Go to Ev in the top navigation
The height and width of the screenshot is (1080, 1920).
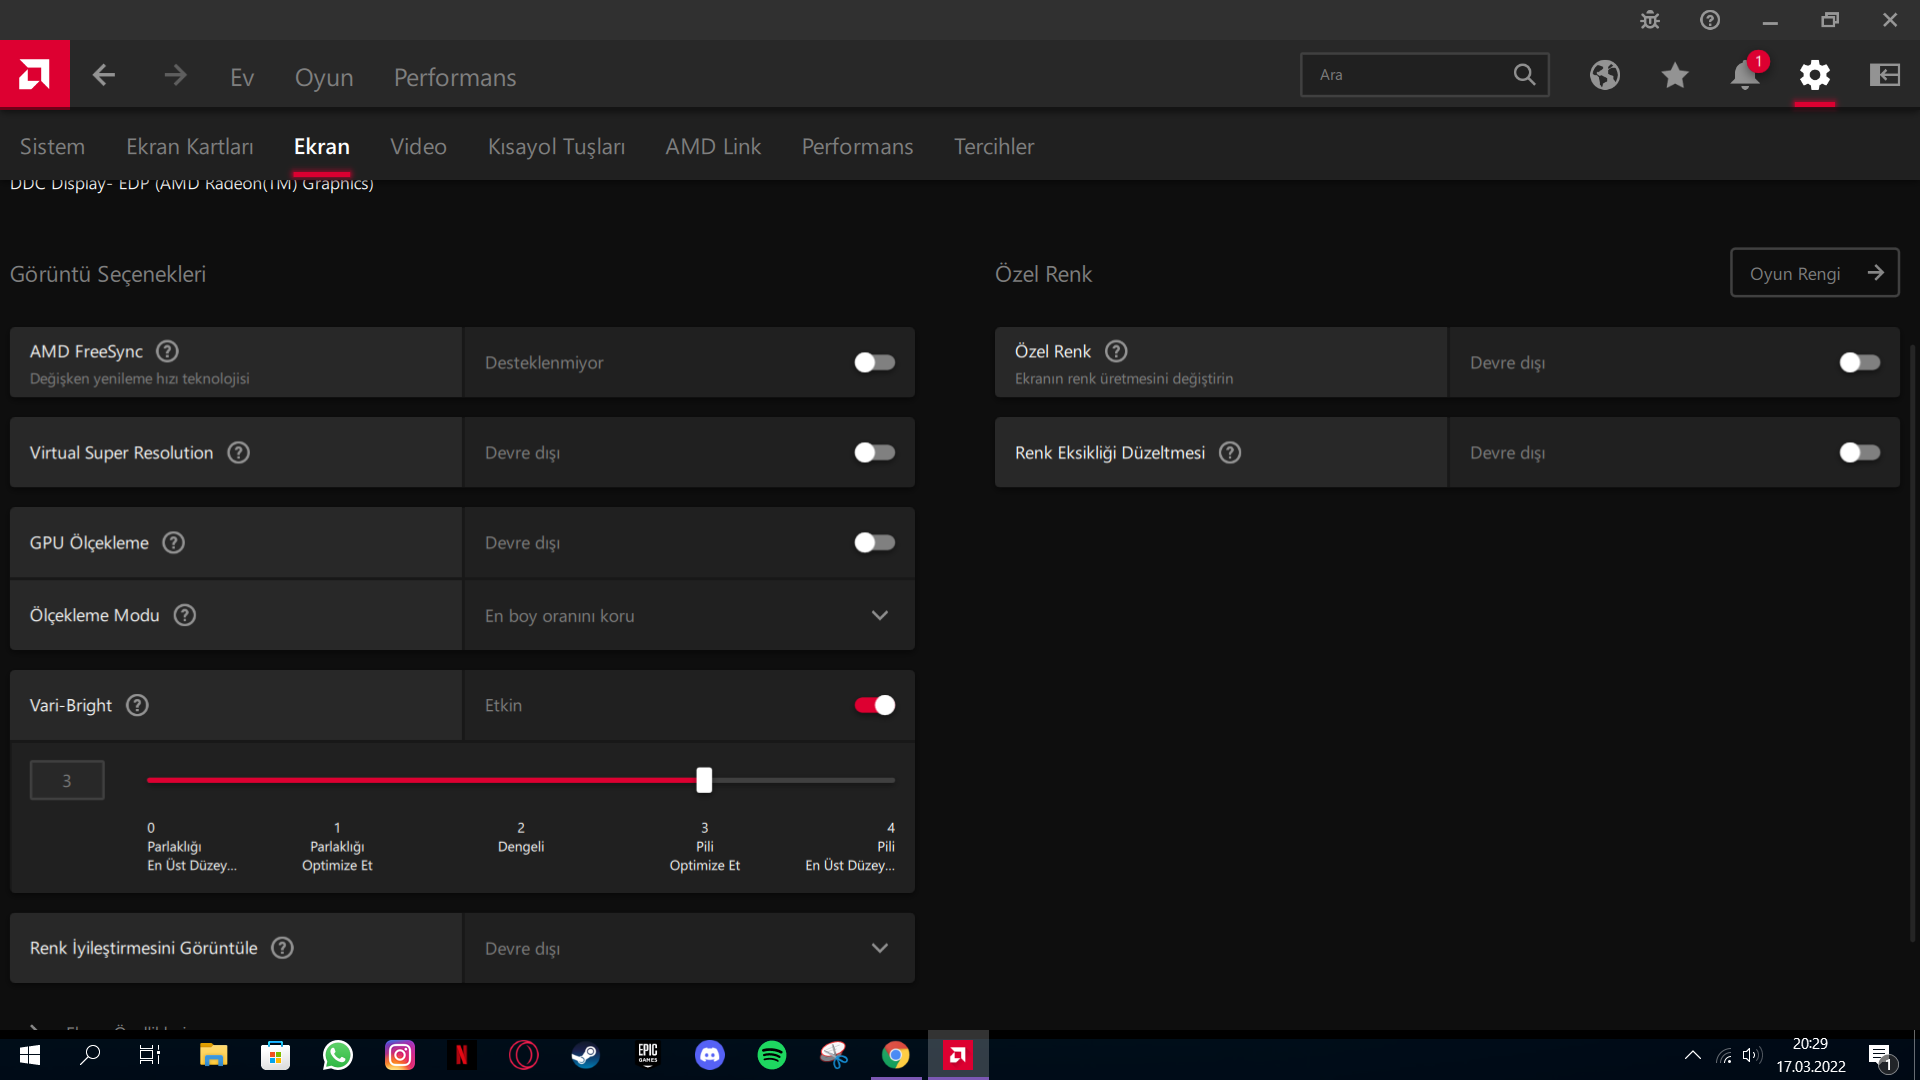click(x=242, y=77)
